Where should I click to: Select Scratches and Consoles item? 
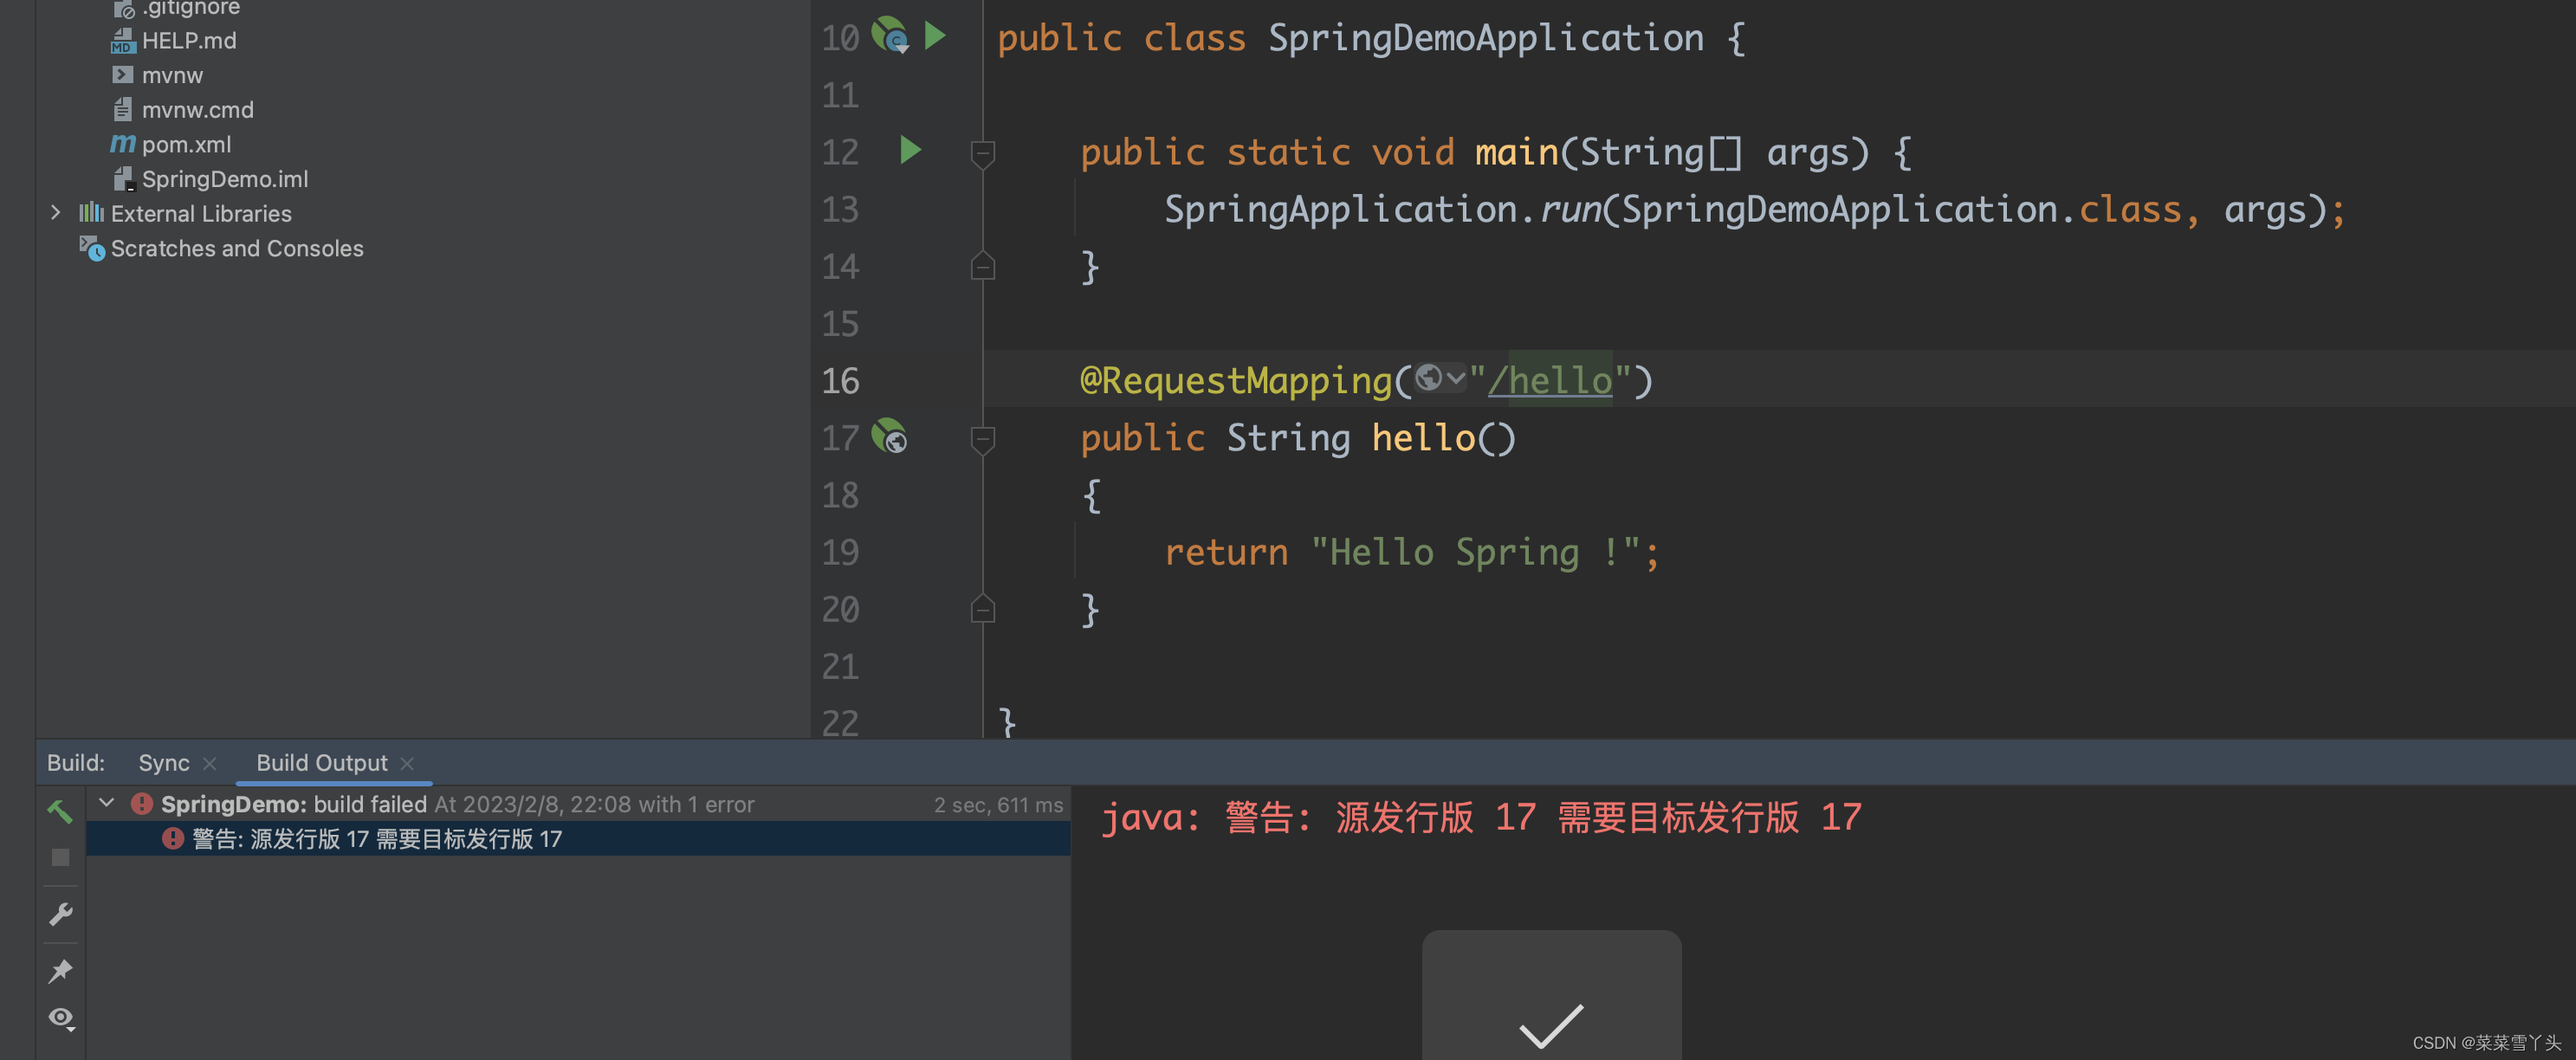pos(237,248)
